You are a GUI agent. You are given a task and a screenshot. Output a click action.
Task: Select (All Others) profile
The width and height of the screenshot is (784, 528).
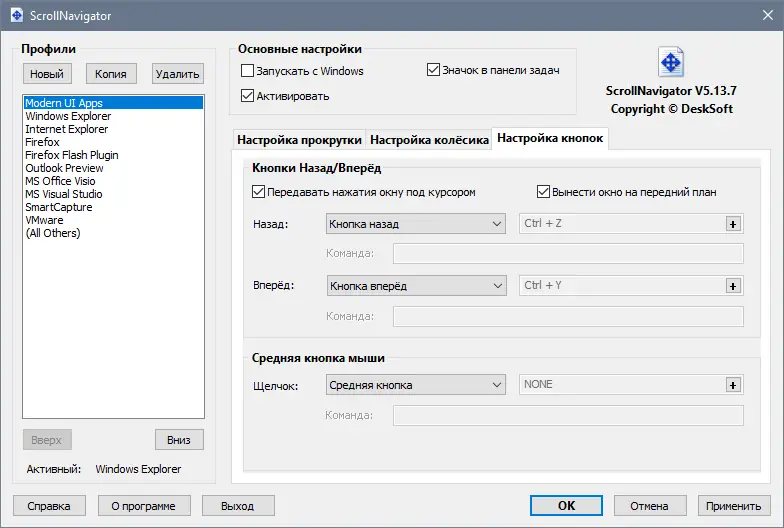(x=114, y=233)
